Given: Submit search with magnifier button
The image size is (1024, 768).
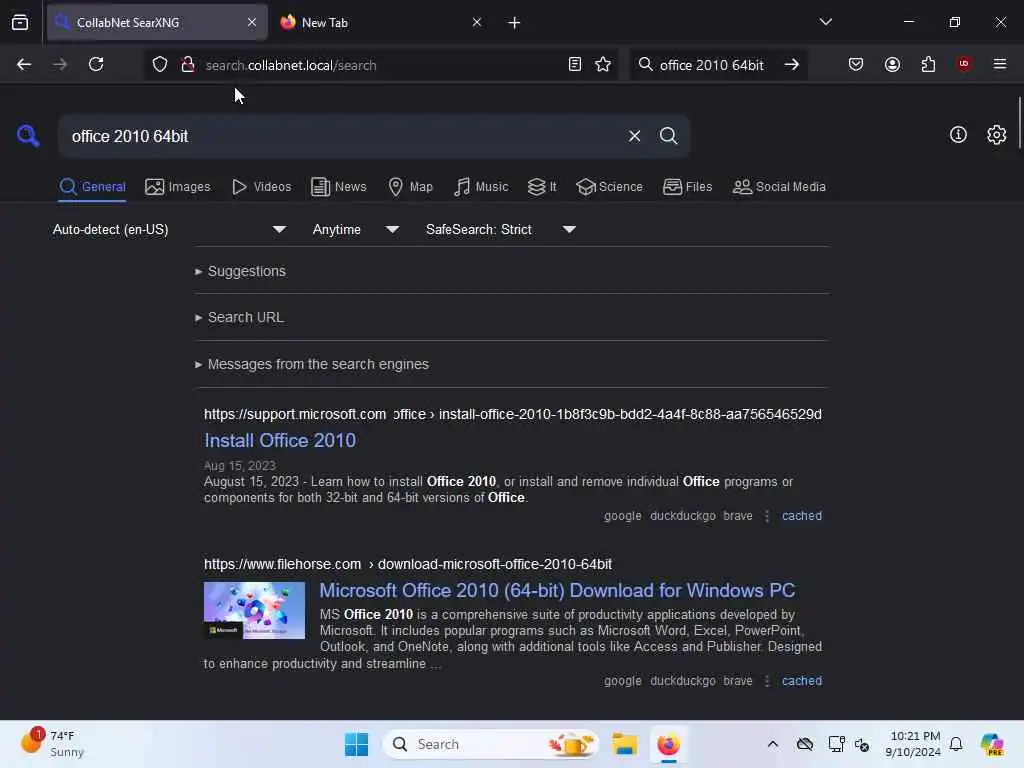Looking at the screenshot, I should 668,136.
